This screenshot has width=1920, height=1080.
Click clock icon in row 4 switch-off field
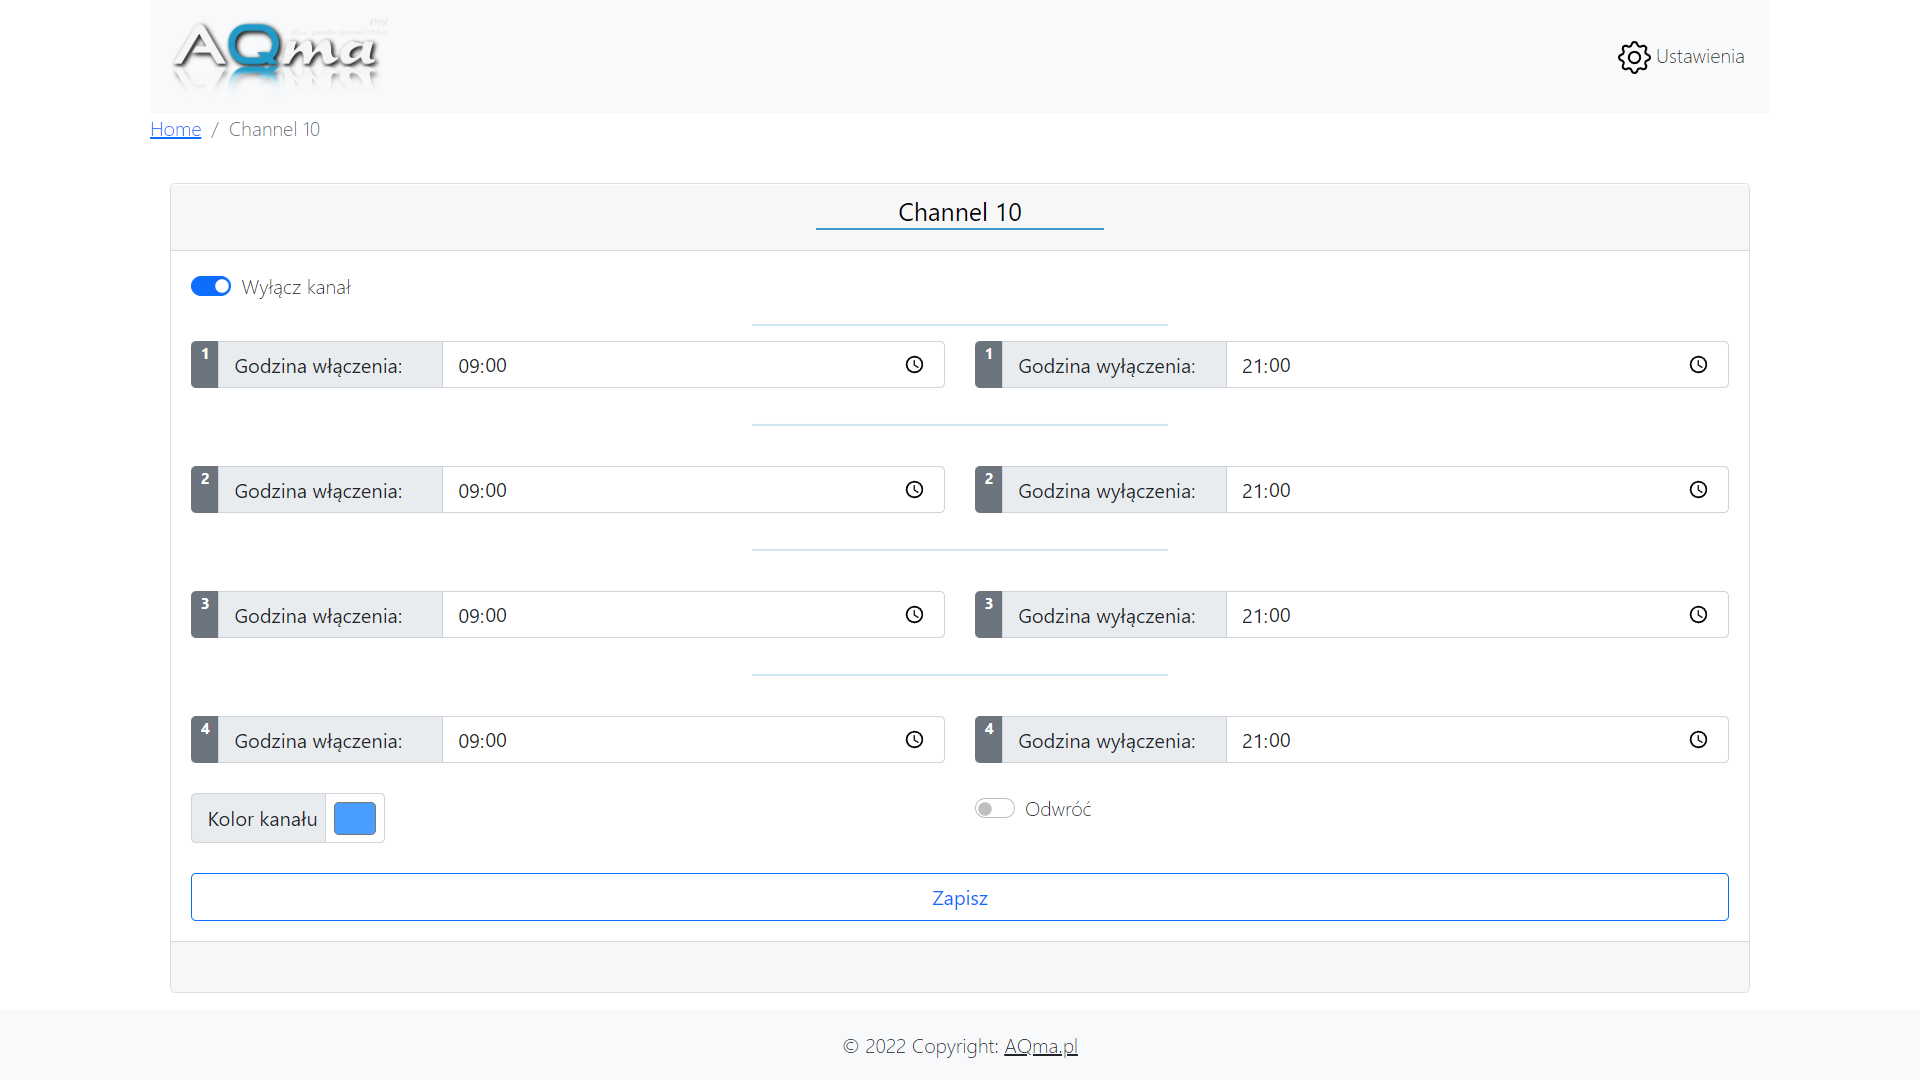(1698, 740)
